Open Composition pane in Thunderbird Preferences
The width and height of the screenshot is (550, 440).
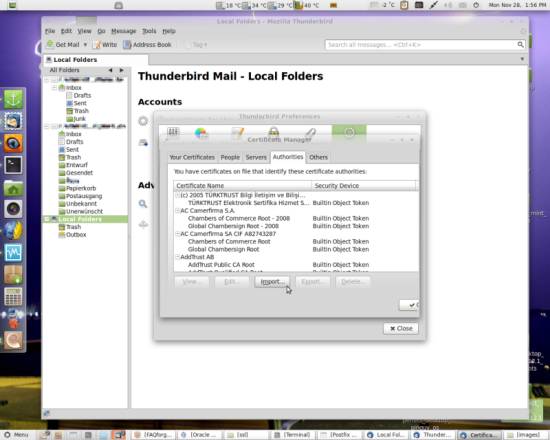(238, 133)
